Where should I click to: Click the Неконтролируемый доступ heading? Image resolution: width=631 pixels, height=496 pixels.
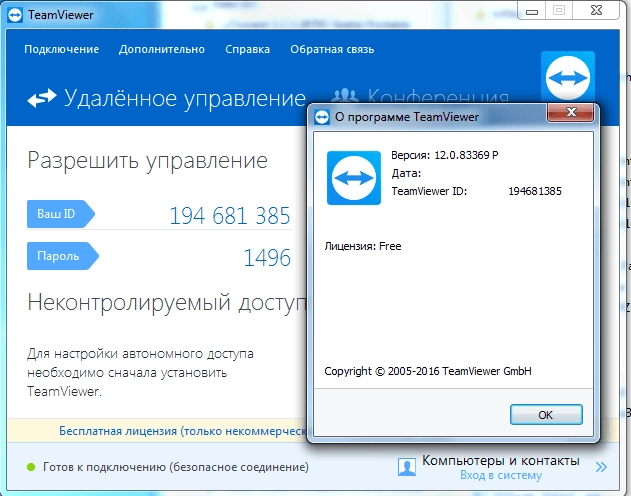[x=167, y=303]
